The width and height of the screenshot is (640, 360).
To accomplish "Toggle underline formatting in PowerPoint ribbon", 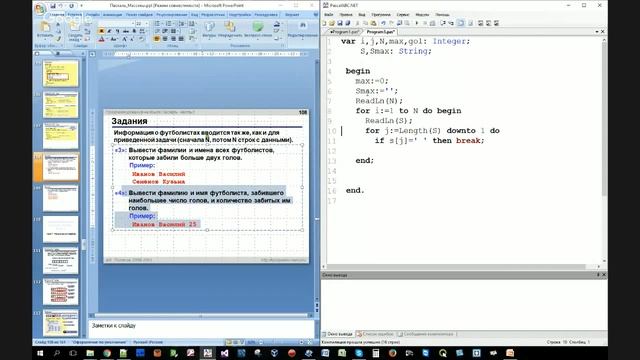I will click(x=118, y=31).
